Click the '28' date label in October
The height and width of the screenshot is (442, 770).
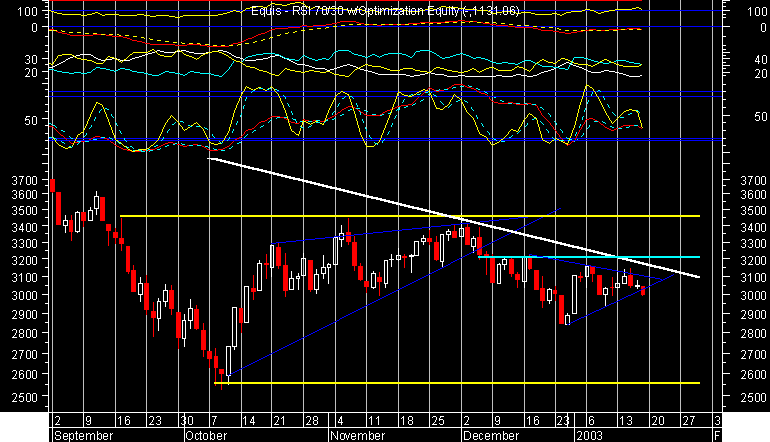point(312,421)
